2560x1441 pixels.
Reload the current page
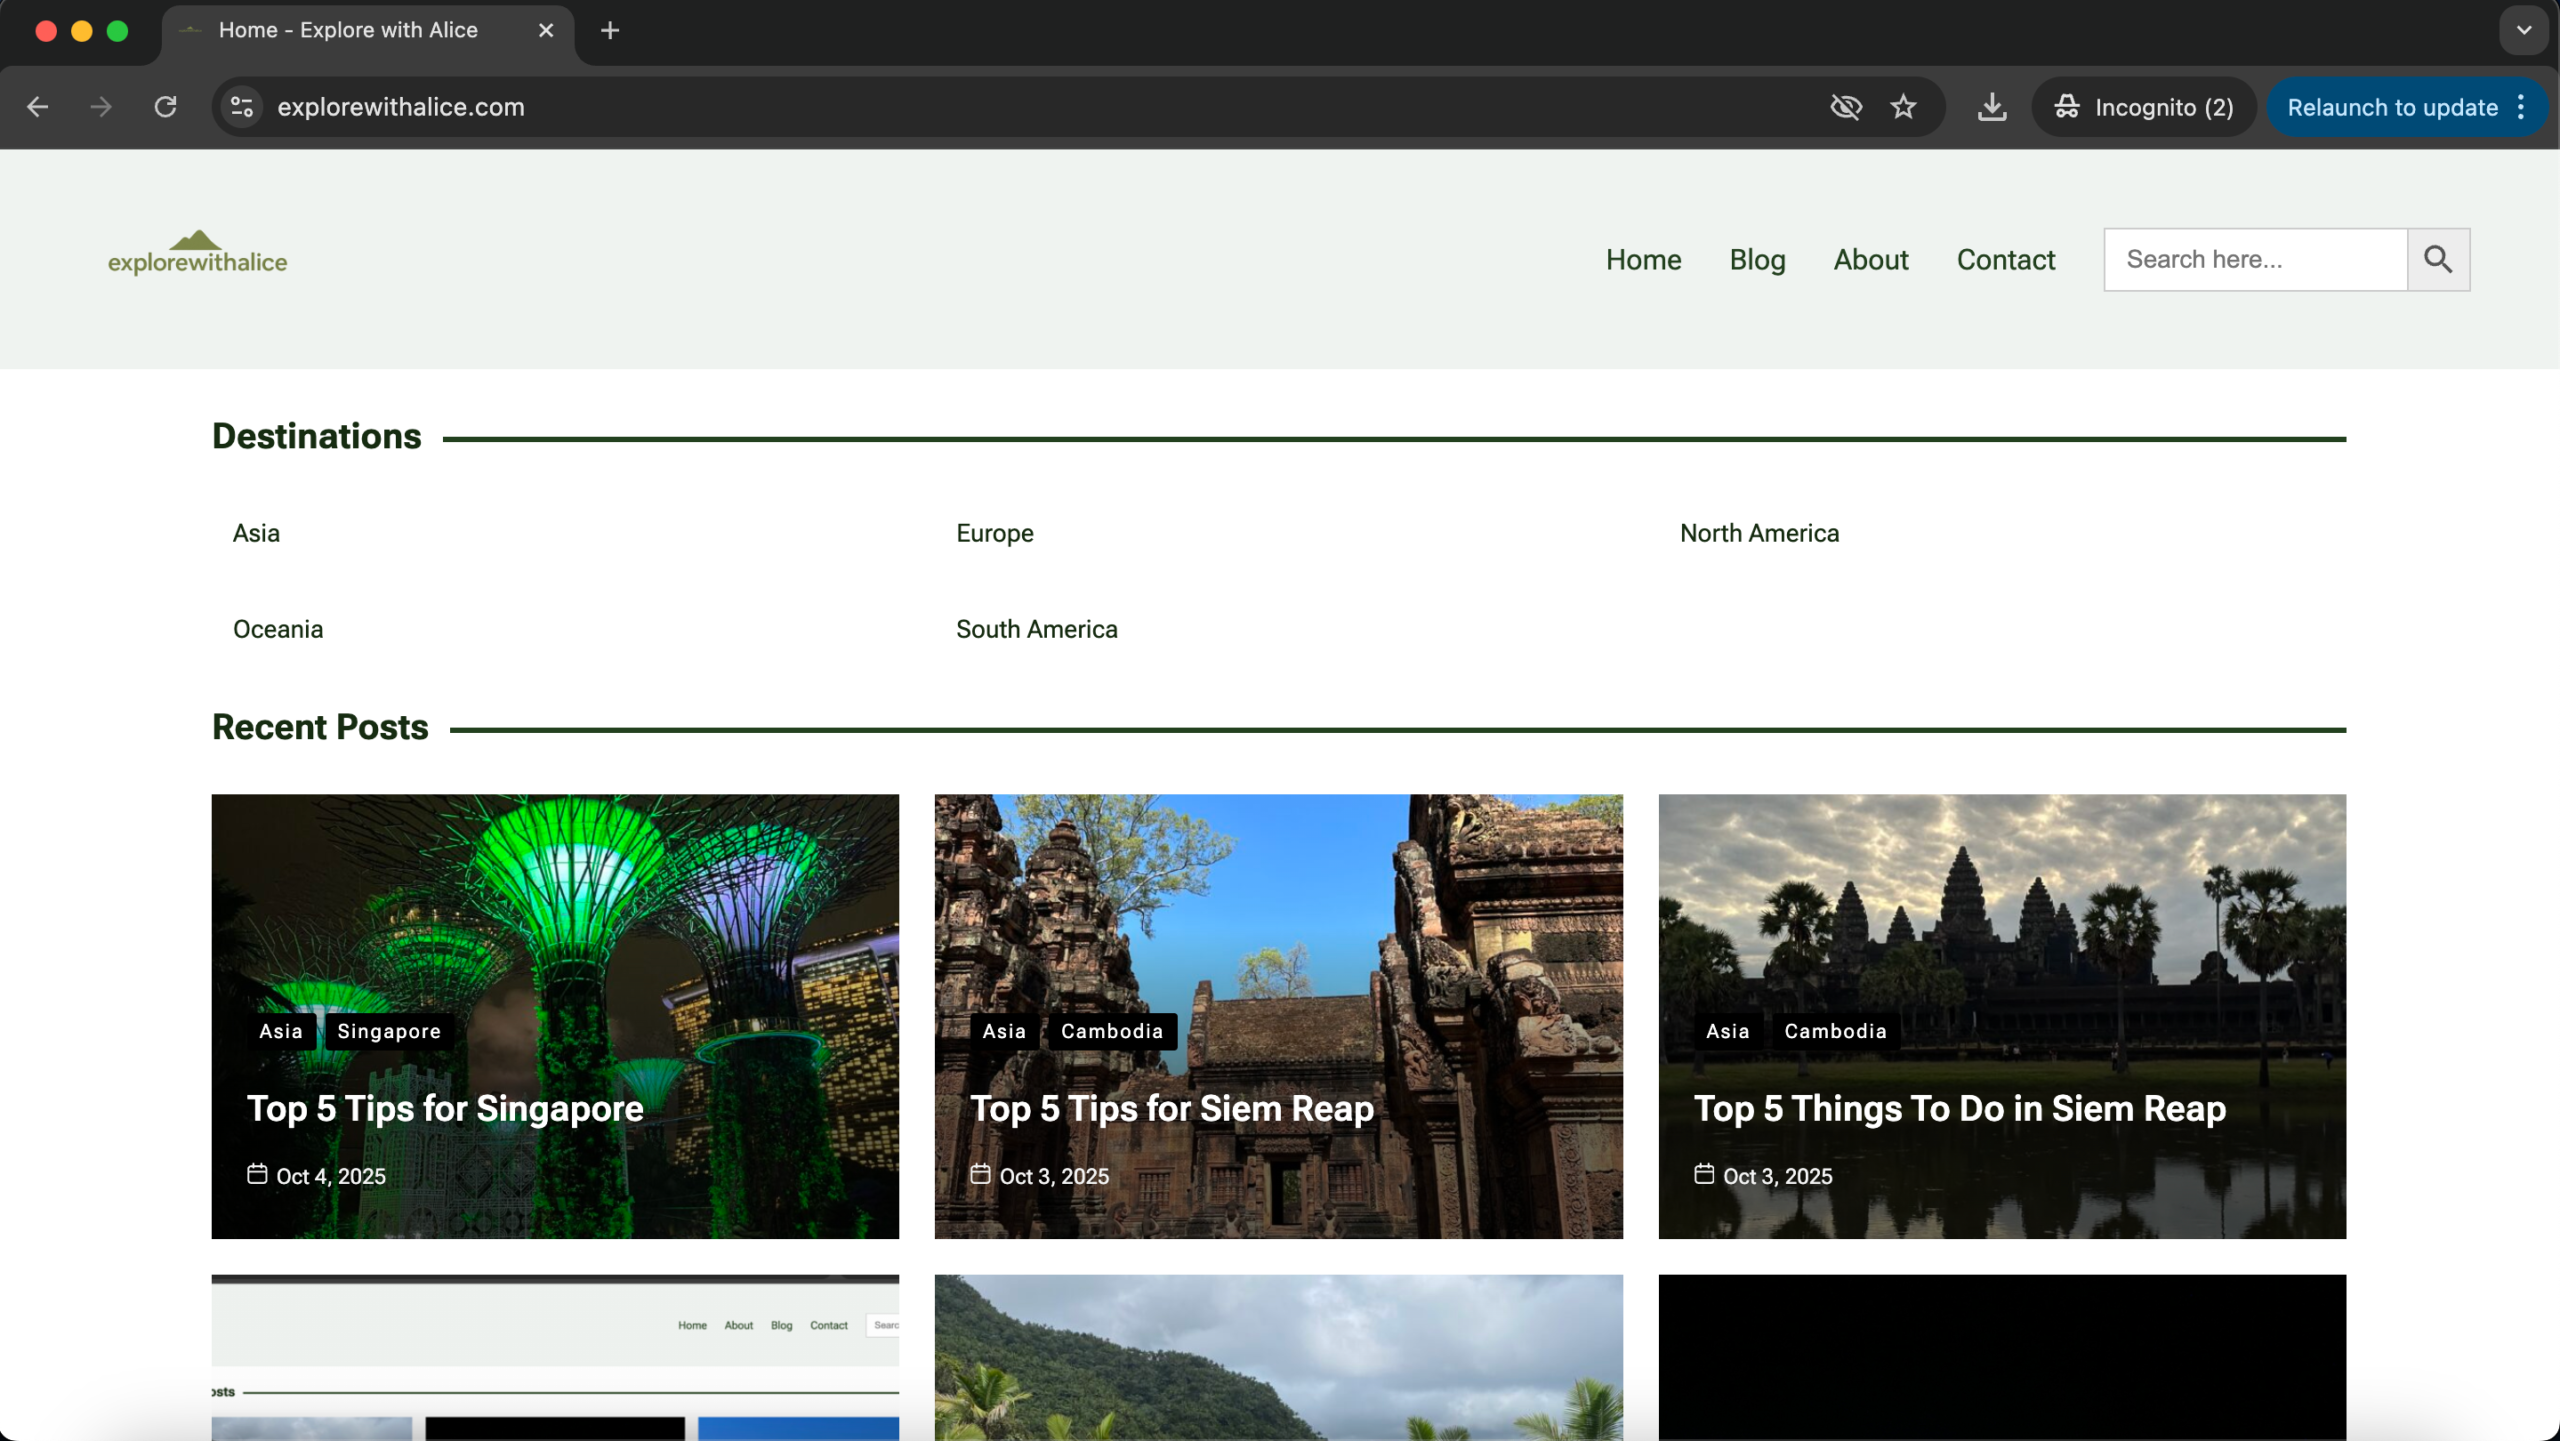[165, 107]
